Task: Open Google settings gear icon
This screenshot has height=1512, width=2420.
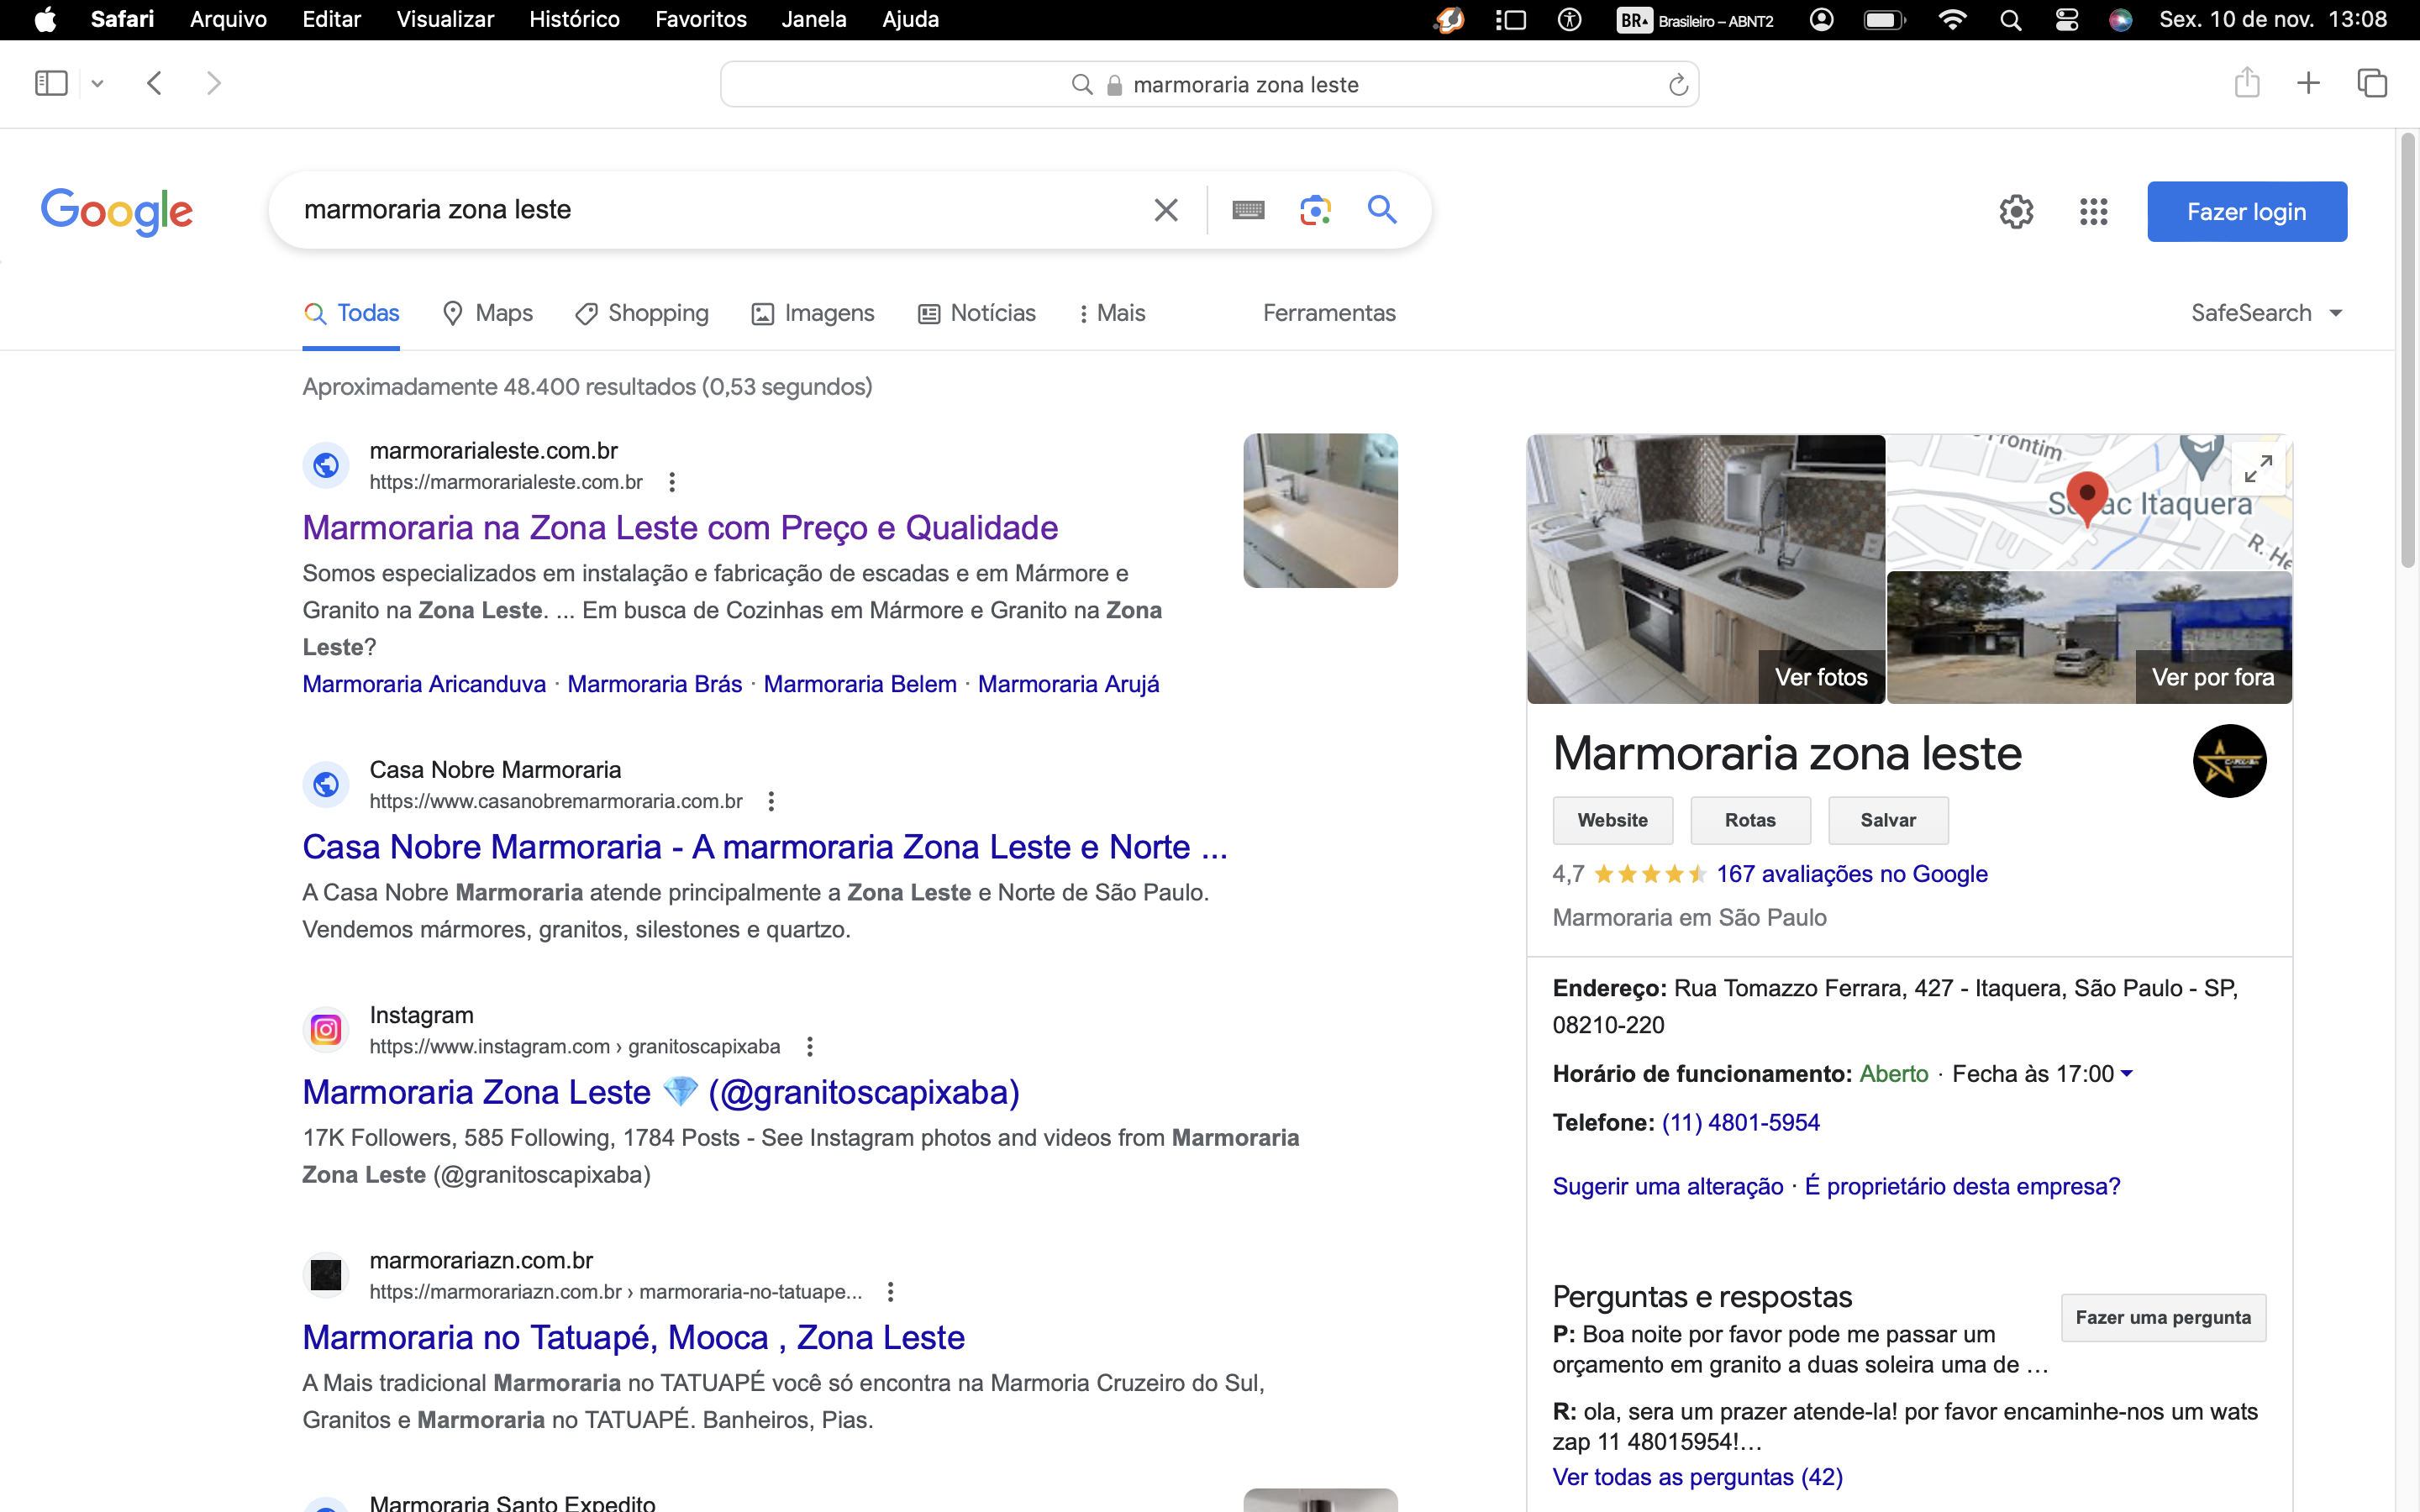Action: (2016, 212)
